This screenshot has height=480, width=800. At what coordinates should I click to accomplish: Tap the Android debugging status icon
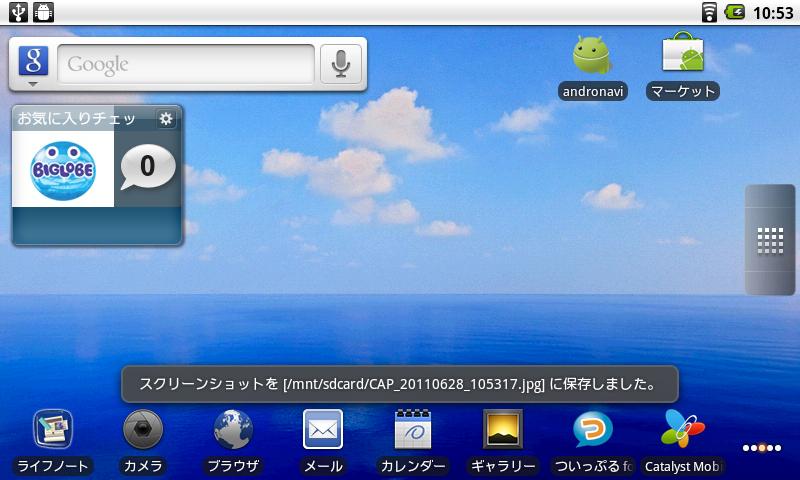pyautogui.click(x=44, y=12)
